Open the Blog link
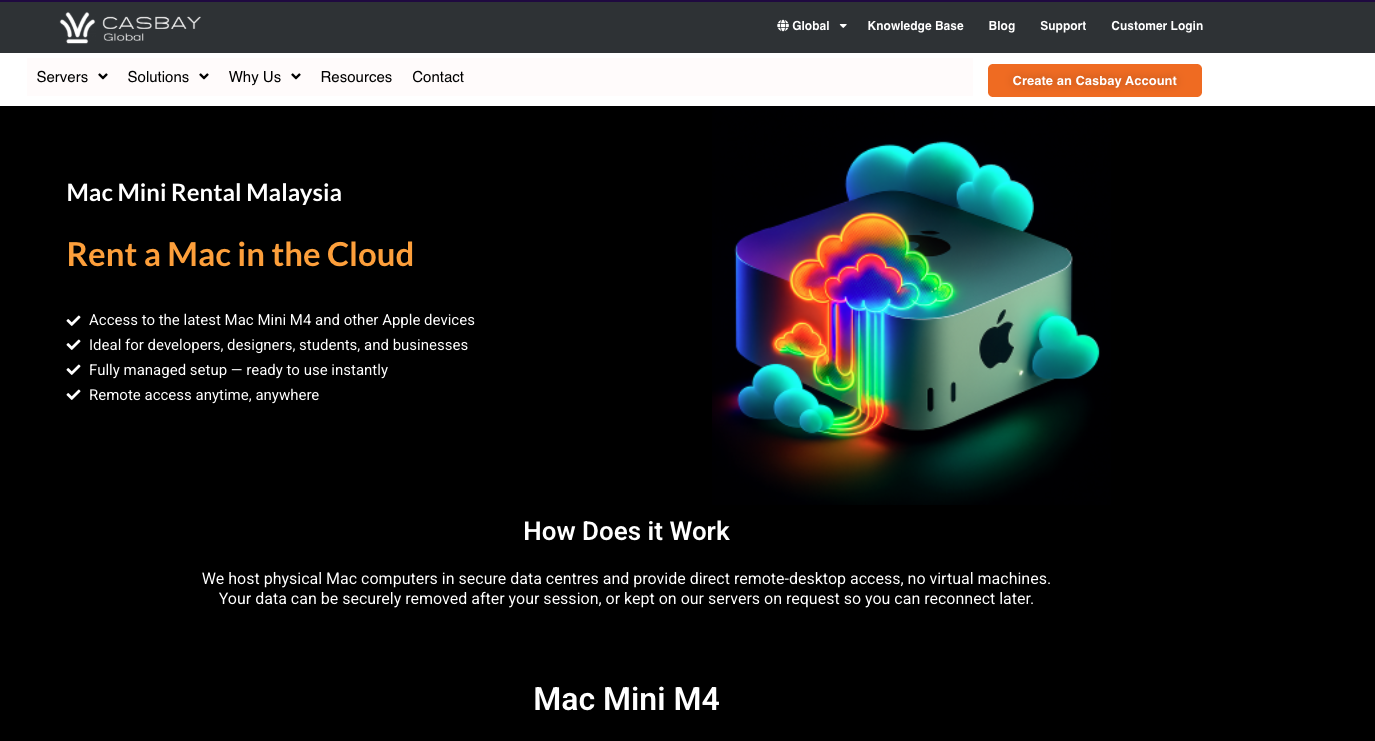1375x741 pixels. [1002, 26]
